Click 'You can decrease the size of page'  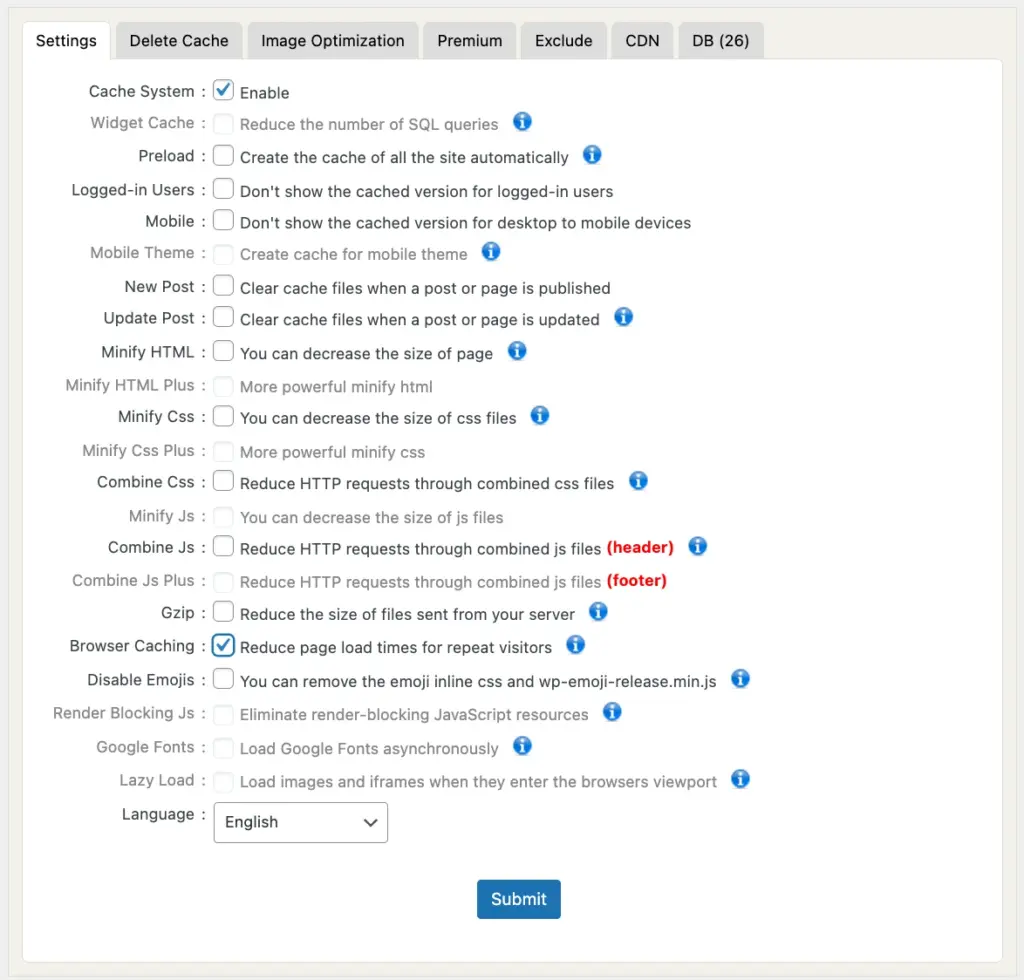[x=366, y=353]
